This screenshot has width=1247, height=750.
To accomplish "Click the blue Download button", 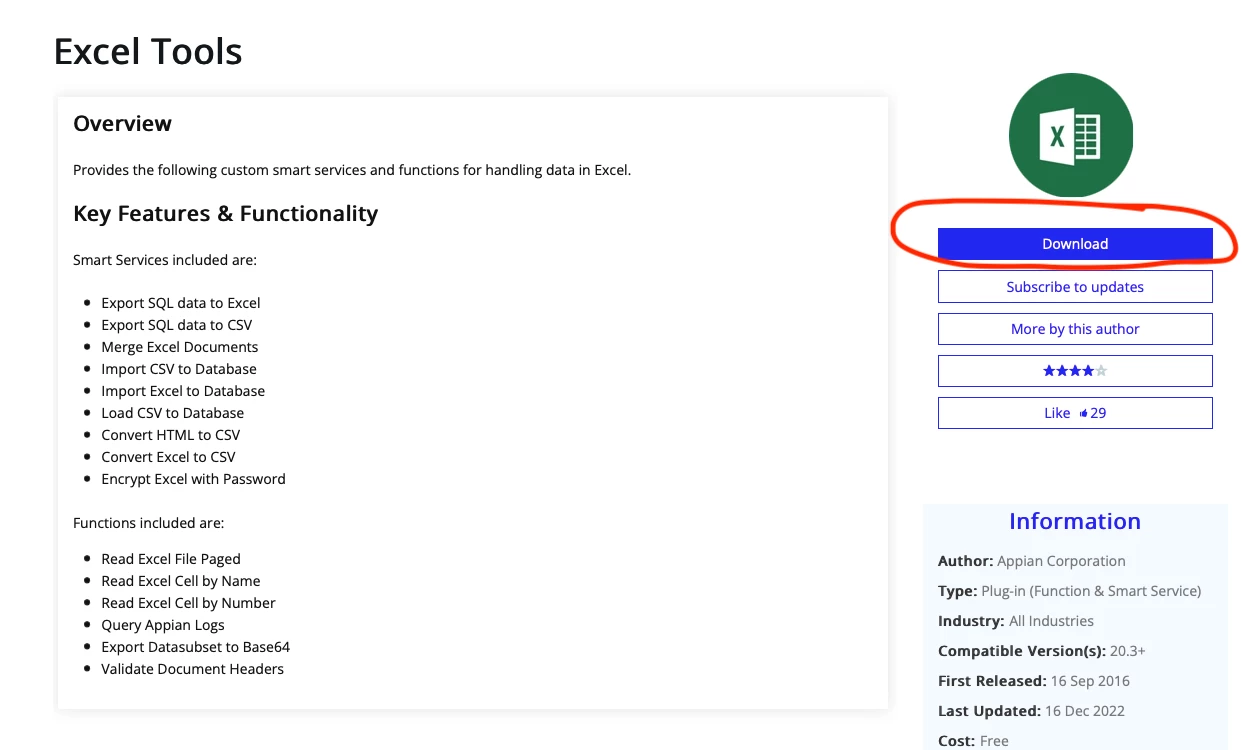I will tap(1075, 244).
